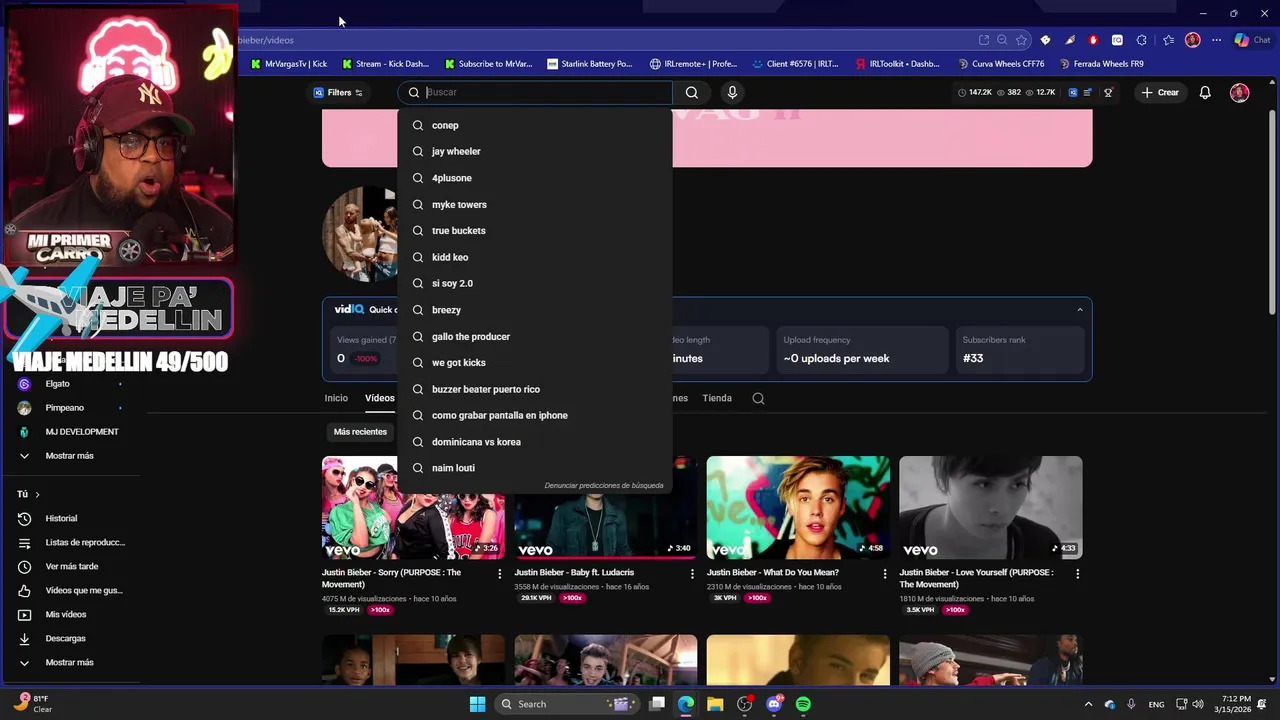The image size is (1280, 720).
Task: Select 'kidd keo' from the list
Action: (535, 257)
